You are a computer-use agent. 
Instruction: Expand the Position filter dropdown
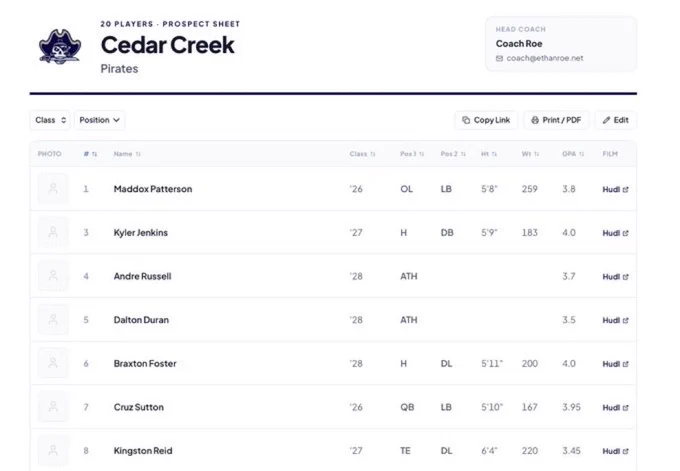pos(99,120)
